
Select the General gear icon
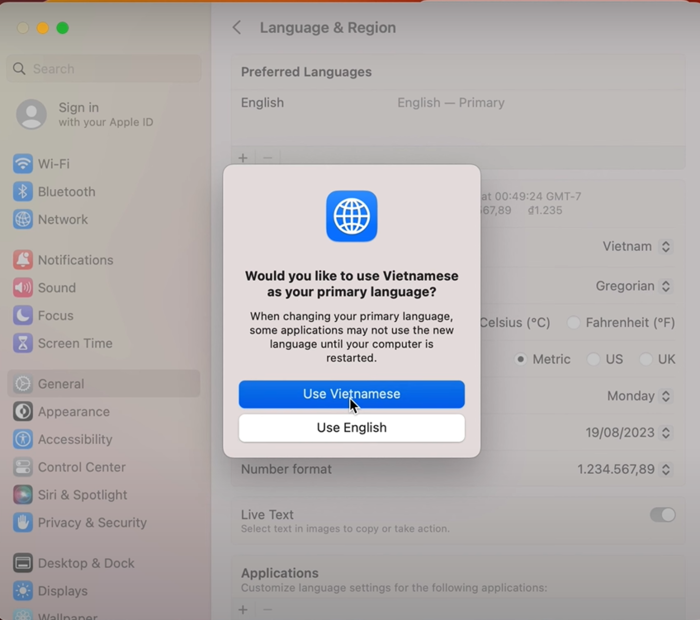22,384
